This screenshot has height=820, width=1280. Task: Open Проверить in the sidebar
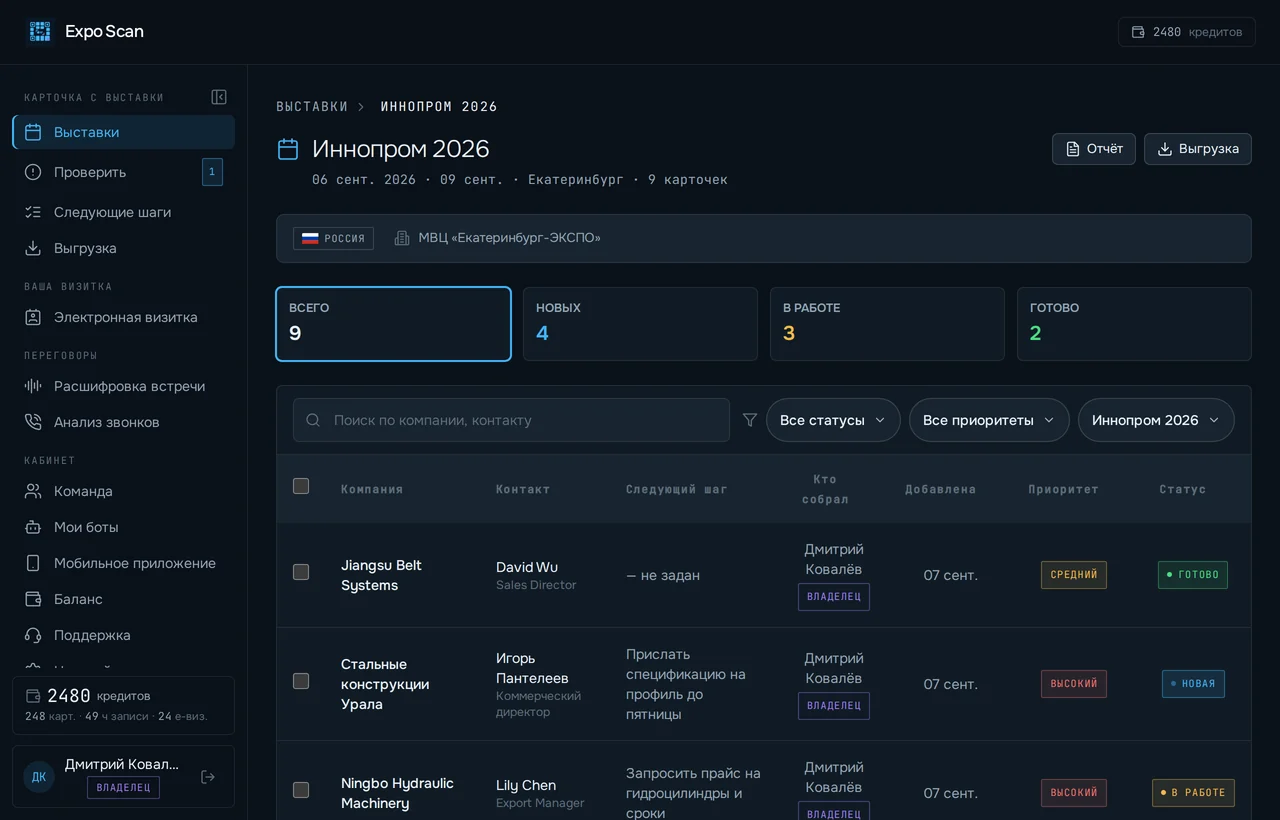click(x=124, y=172)
